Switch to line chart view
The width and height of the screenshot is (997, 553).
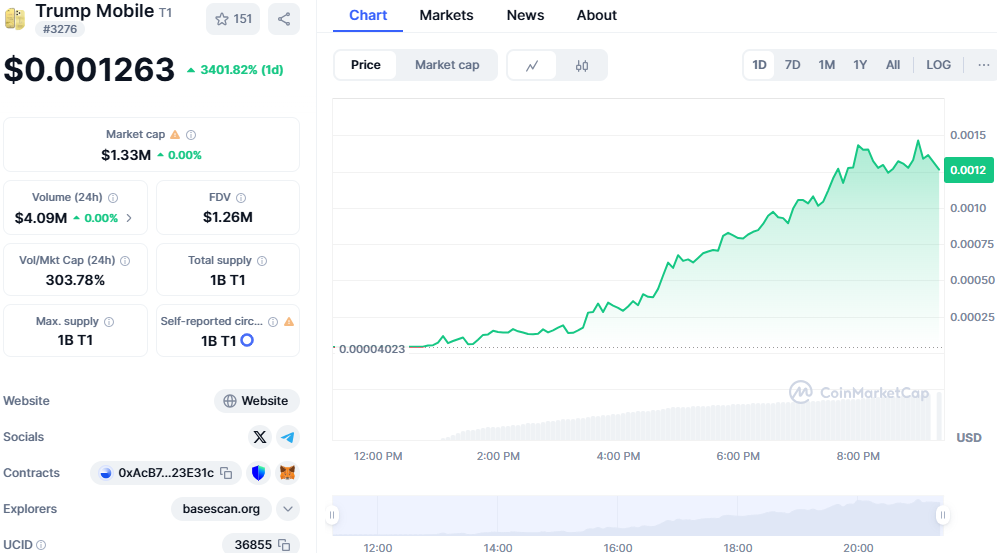tap(532, 65)
